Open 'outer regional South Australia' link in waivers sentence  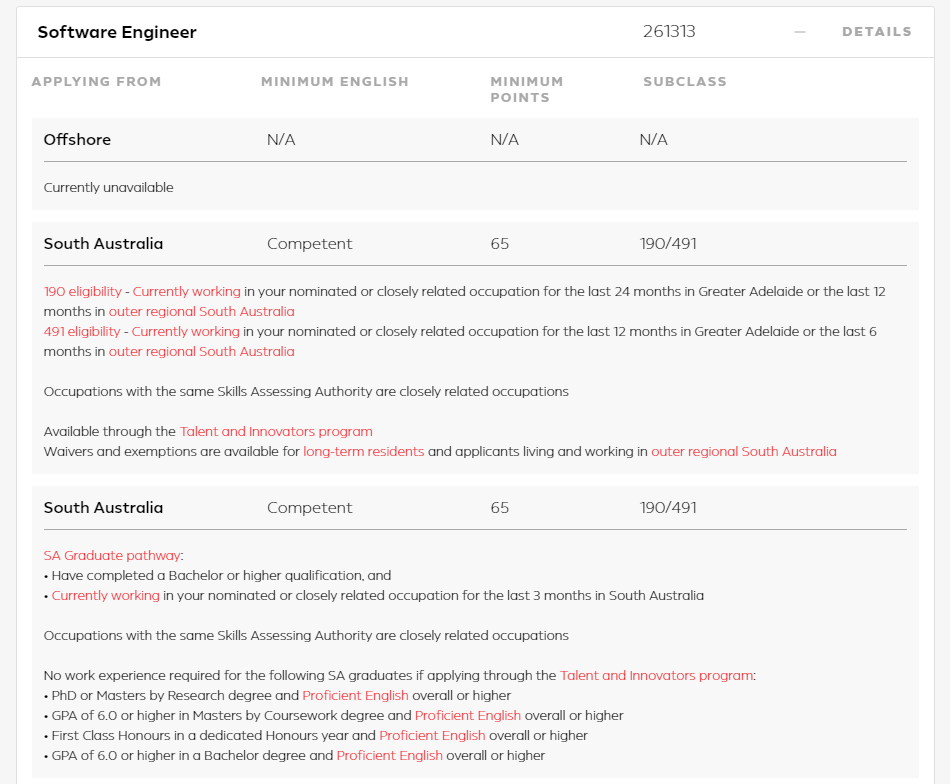click(x=743, y=451)
